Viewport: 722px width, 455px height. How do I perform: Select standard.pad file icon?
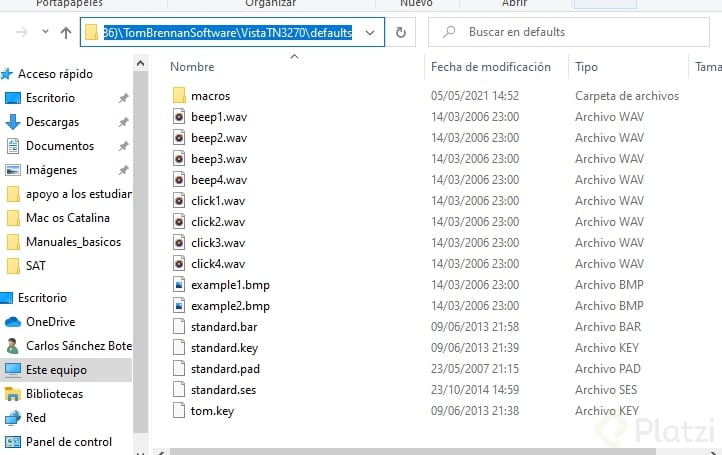(x=179, y=369)
